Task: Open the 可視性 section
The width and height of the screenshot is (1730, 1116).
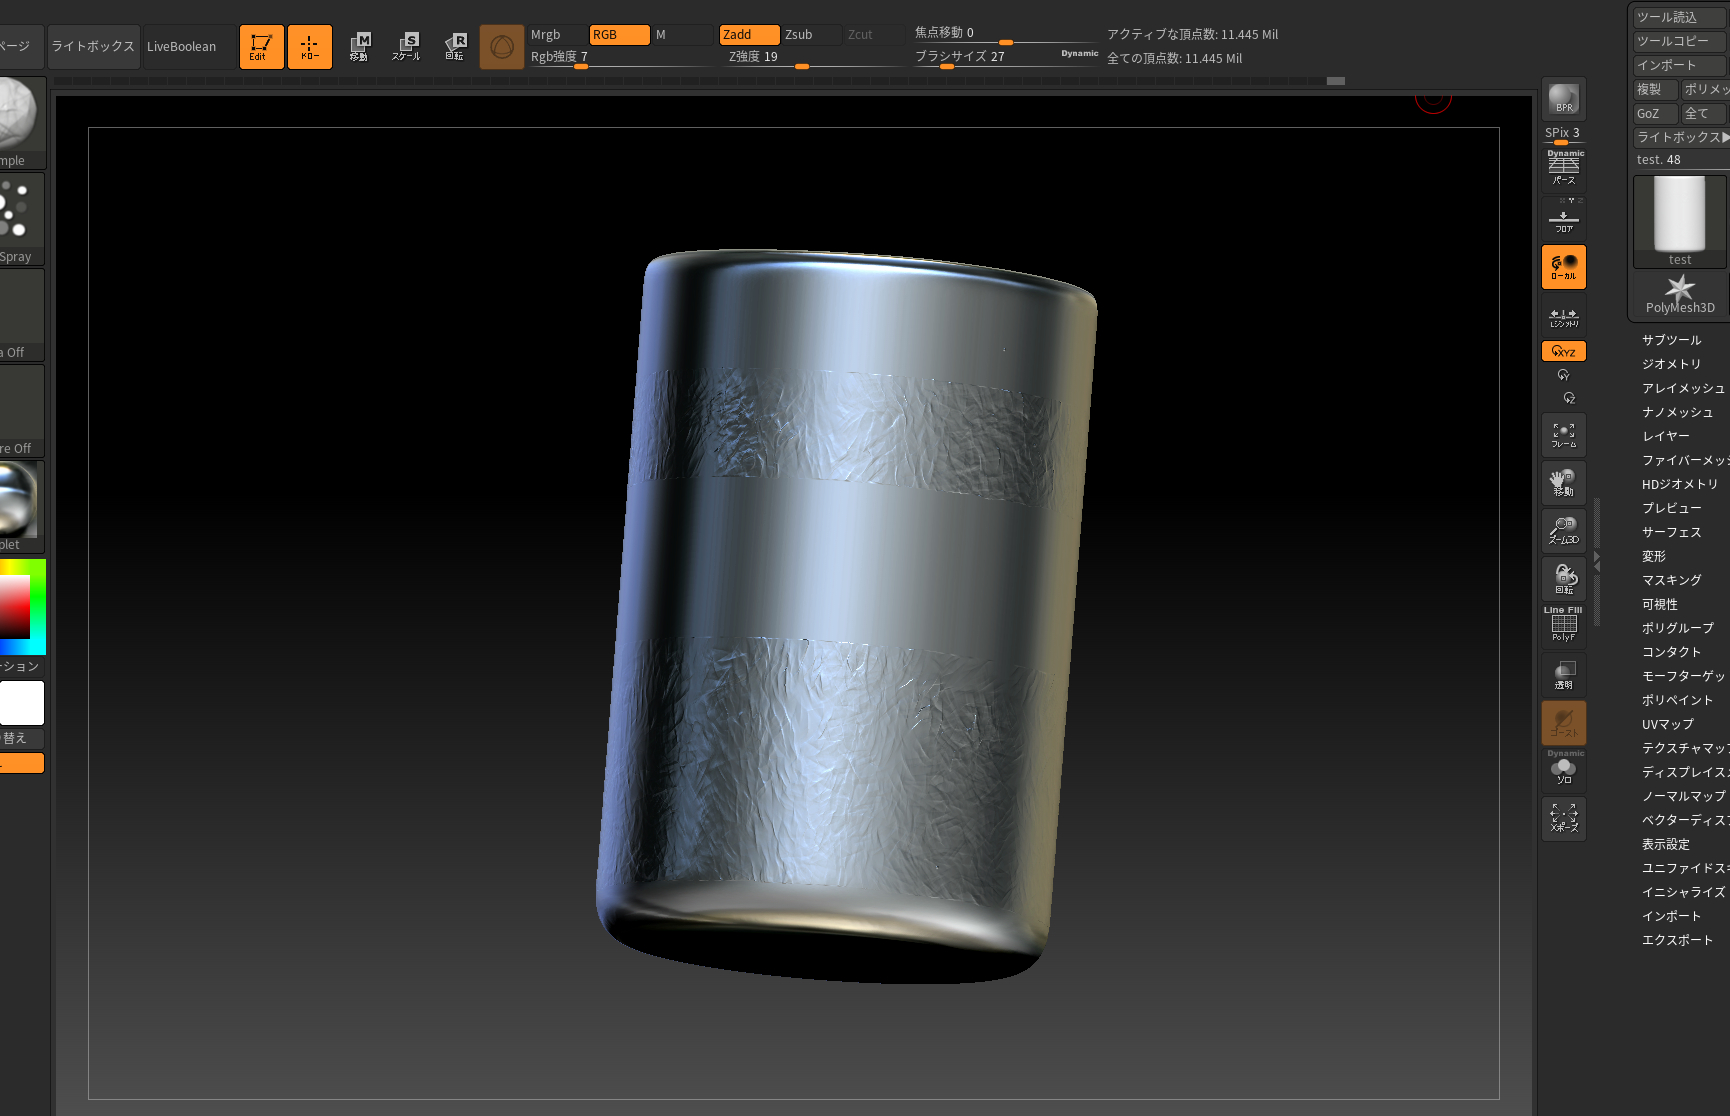Action: click(x=1659, y=604)
